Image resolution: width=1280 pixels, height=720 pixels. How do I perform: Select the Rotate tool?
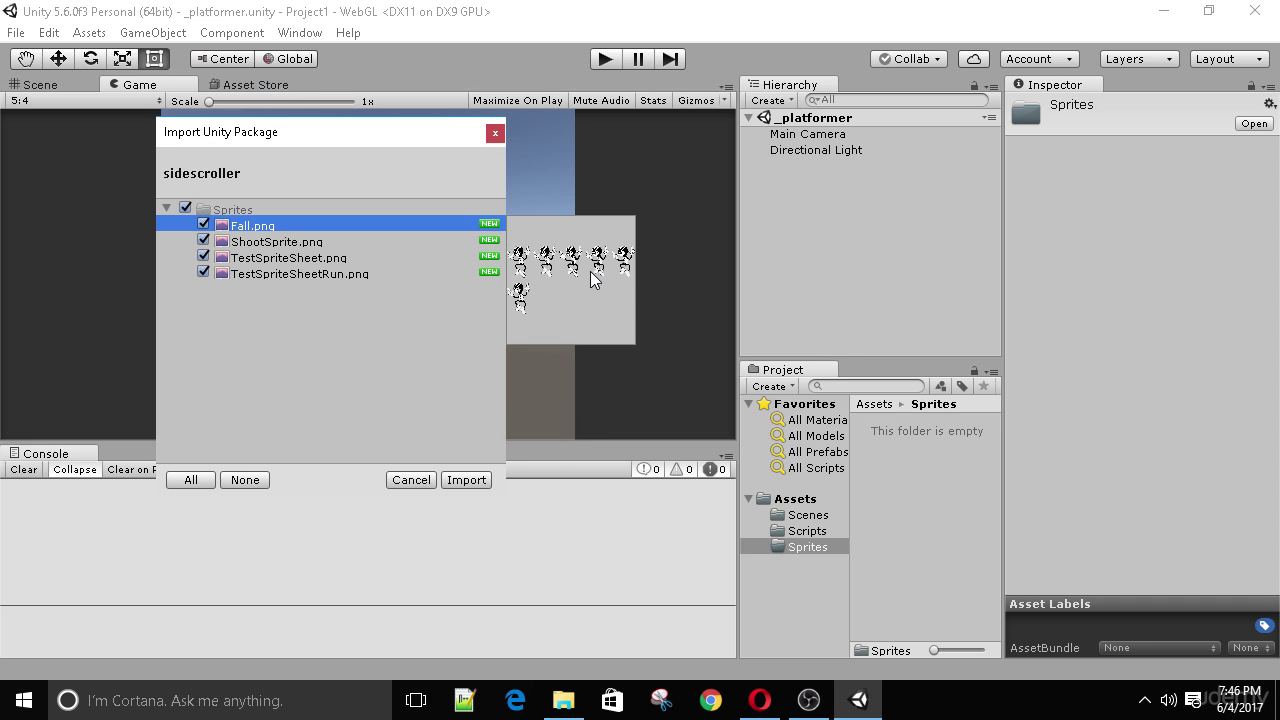pyautogui.click(x=90, y=59)
